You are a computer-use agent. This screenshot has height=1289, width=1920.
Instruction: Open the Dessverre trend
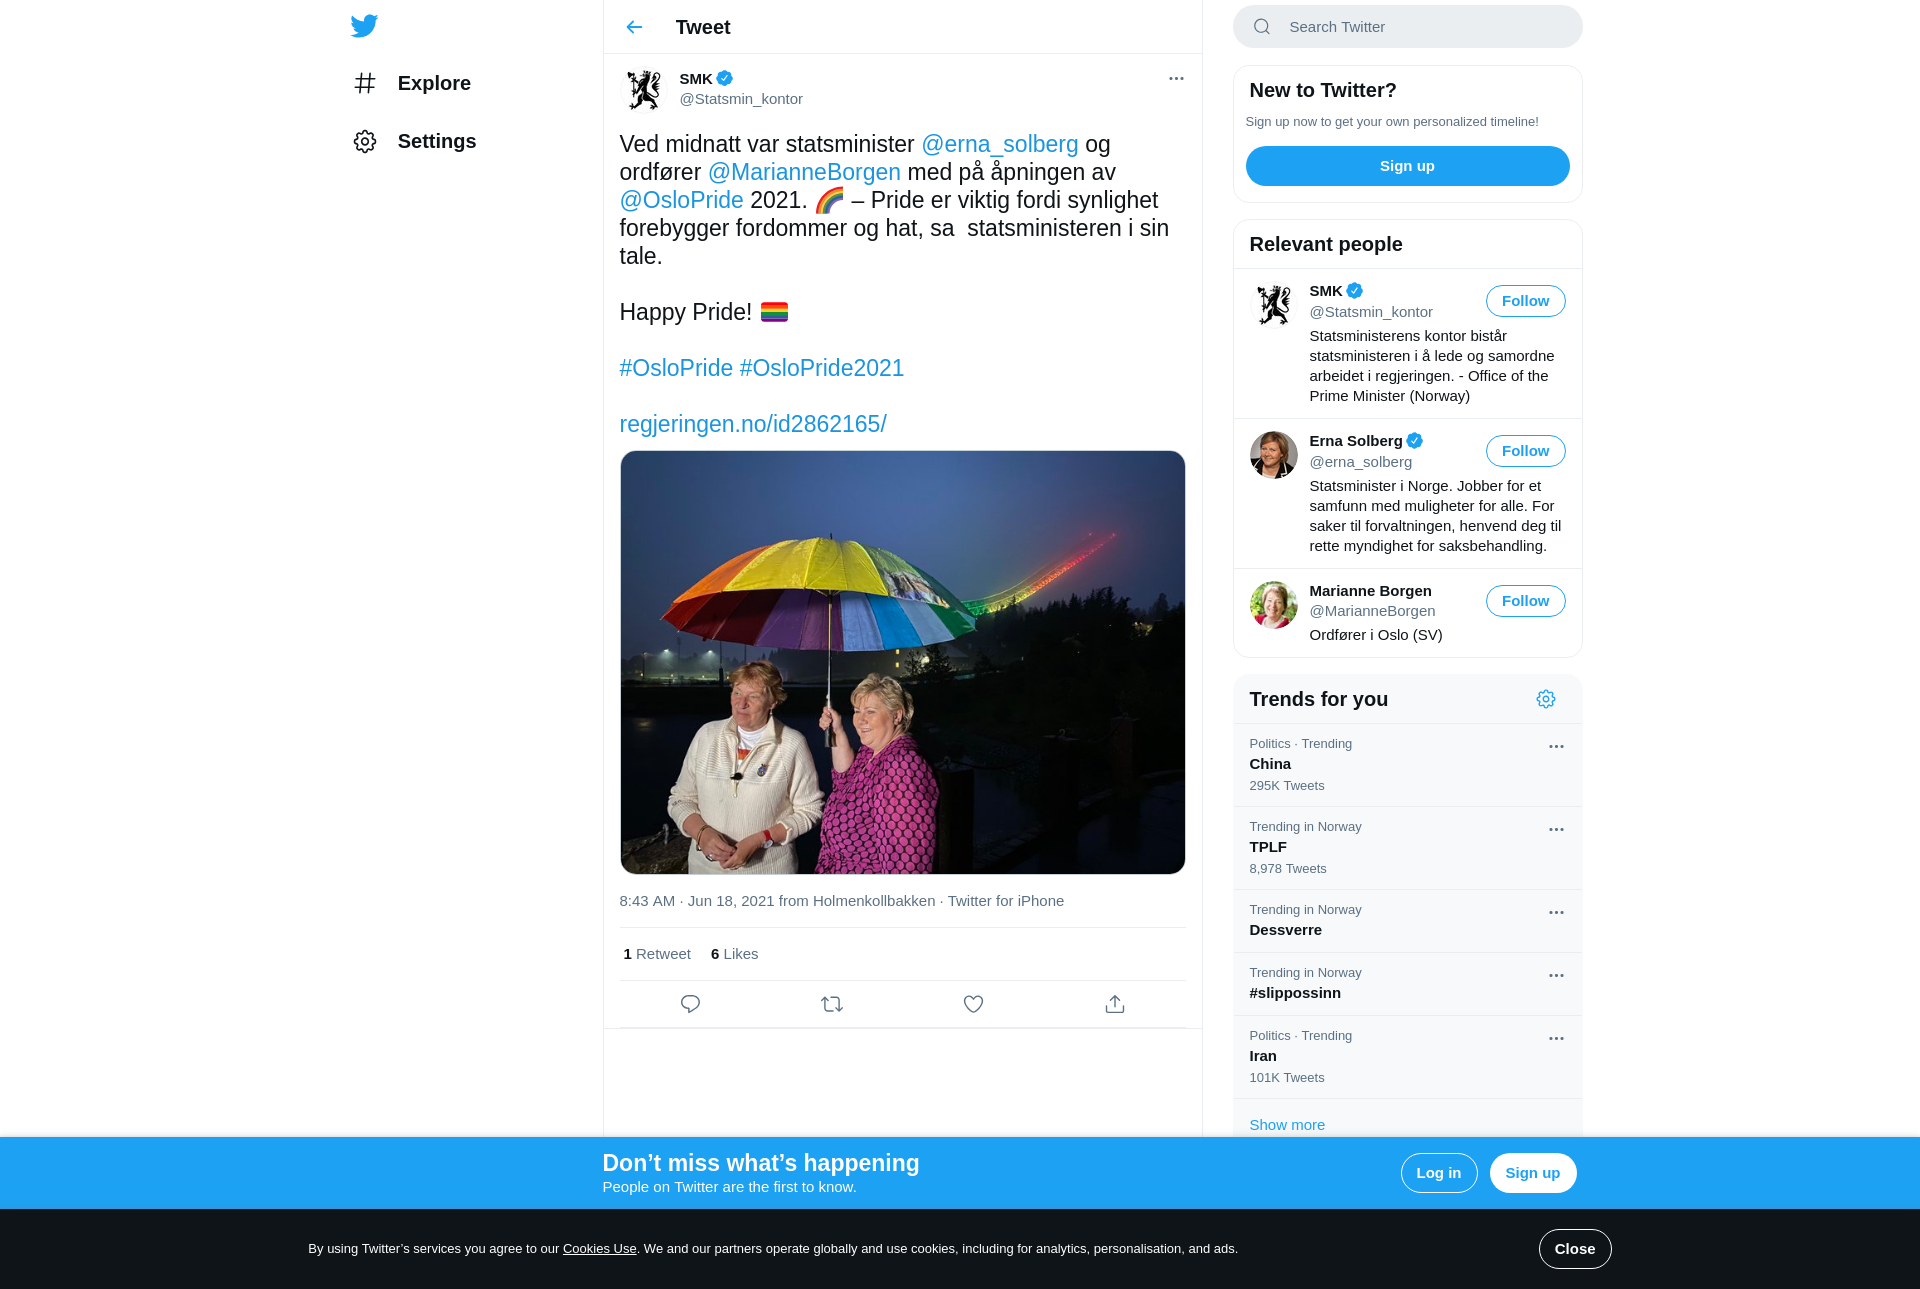(x=1407, y=921)
